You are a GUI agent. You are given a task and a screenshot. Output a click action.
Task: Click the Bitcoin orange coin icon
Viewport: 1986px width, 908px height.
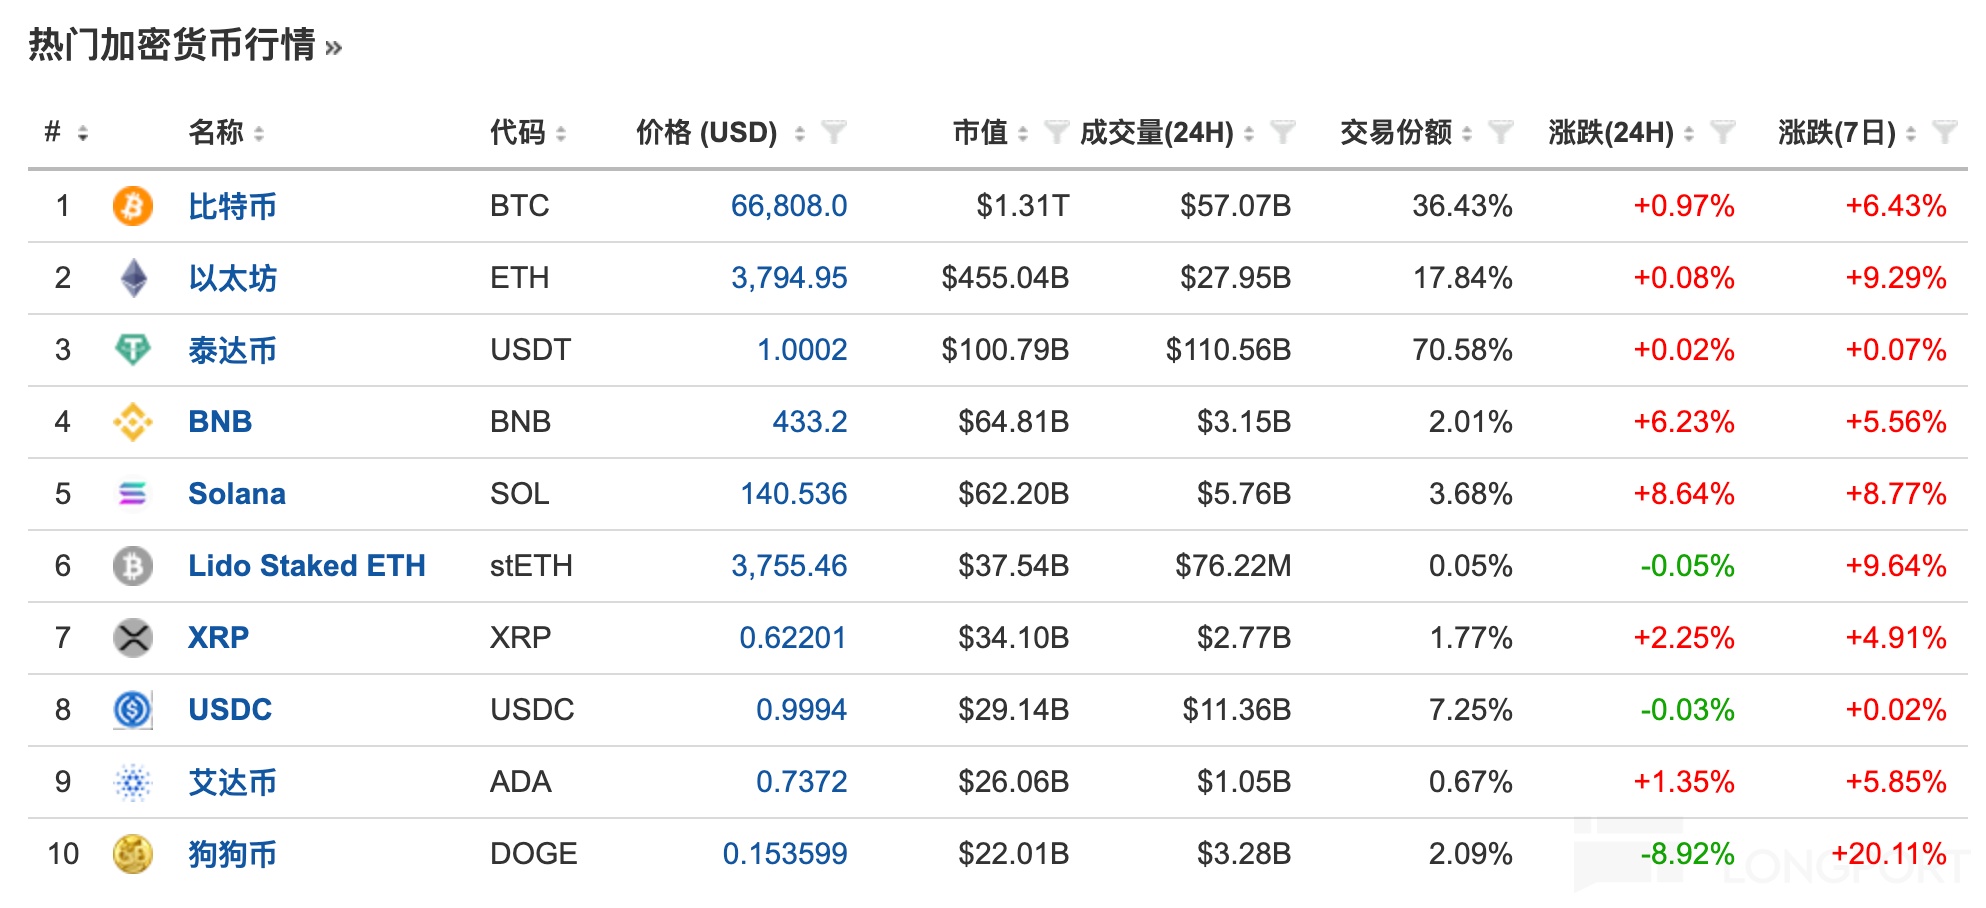[132, 206]
